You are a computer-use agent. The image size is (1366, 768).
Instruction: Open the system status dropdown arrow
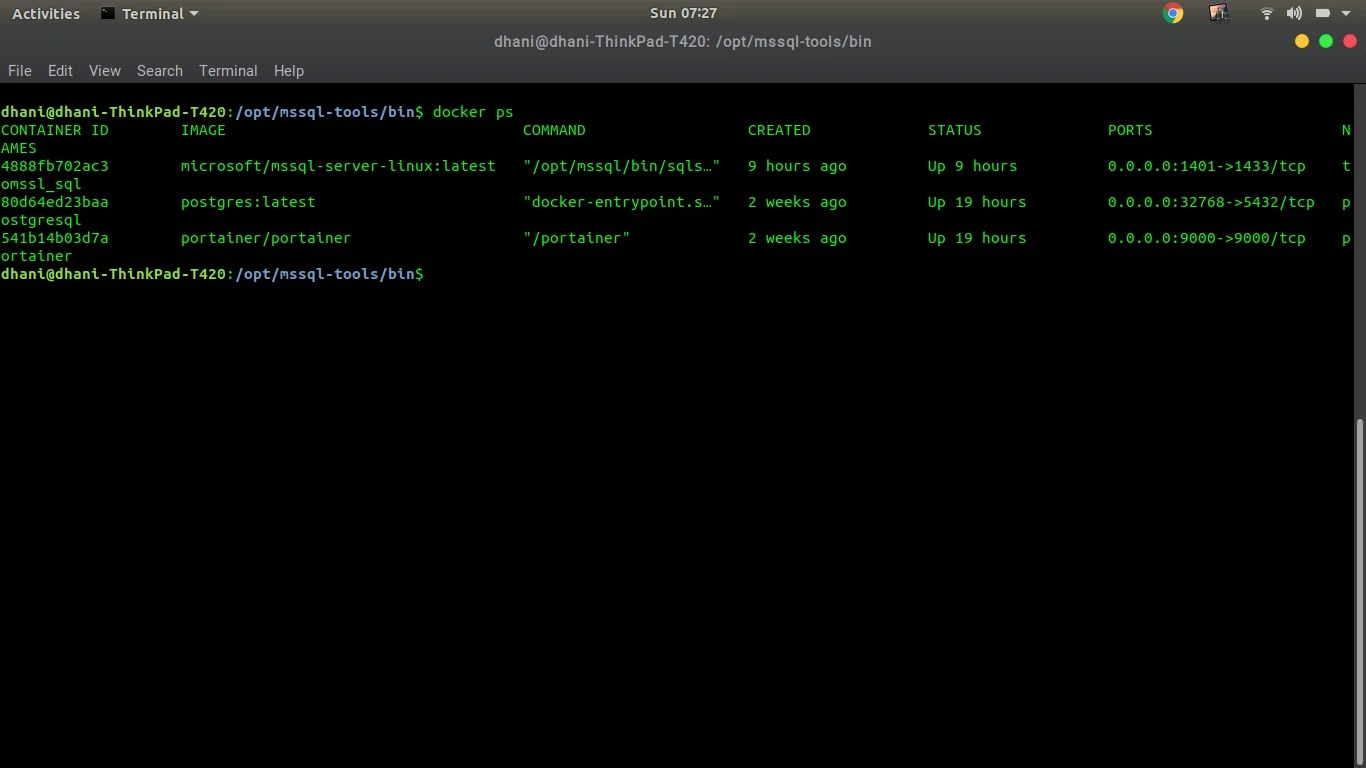pyautogui.click(x=1344, y=13)
